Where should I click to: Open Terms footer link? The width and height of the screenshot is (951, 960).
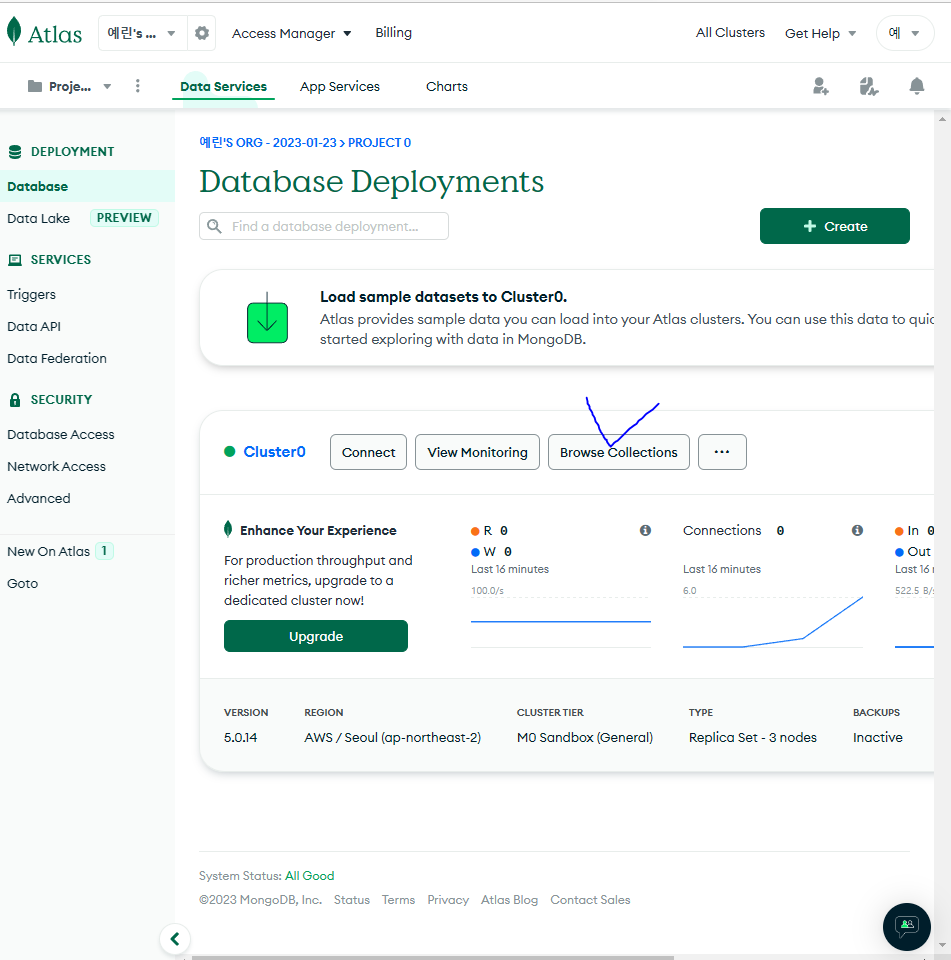pos(398,899)
